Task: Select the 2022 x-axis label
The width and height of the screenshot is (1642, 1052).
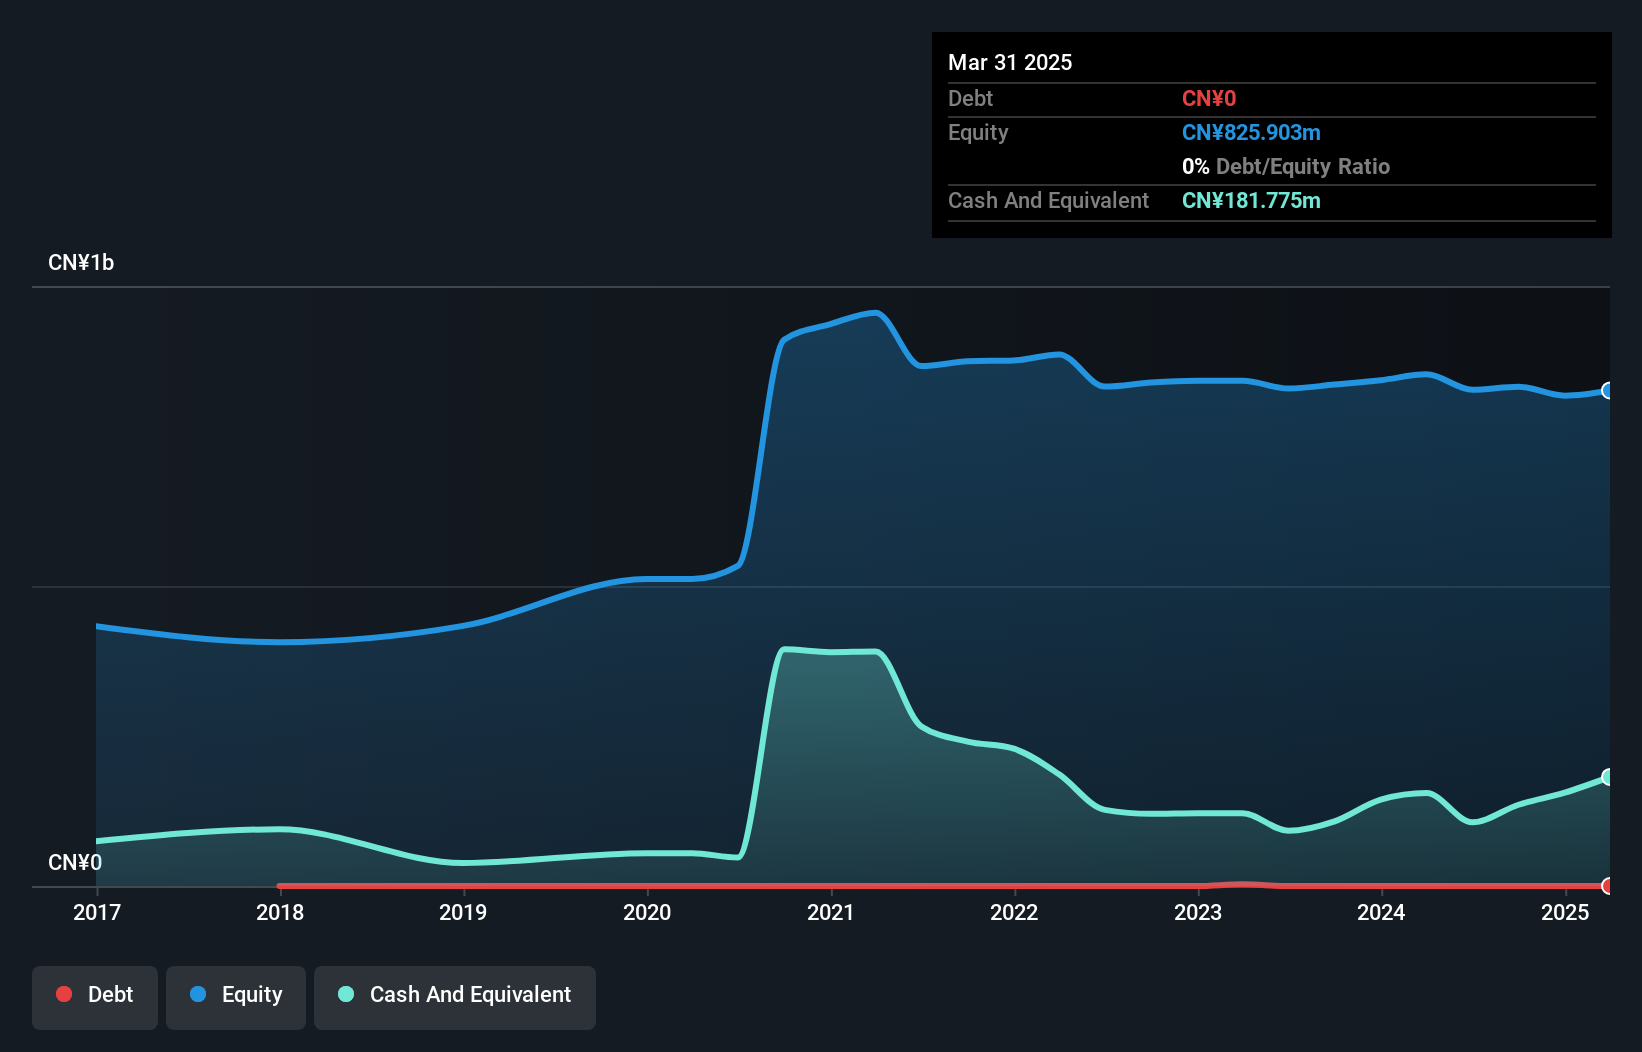Action: [1014, 912]
